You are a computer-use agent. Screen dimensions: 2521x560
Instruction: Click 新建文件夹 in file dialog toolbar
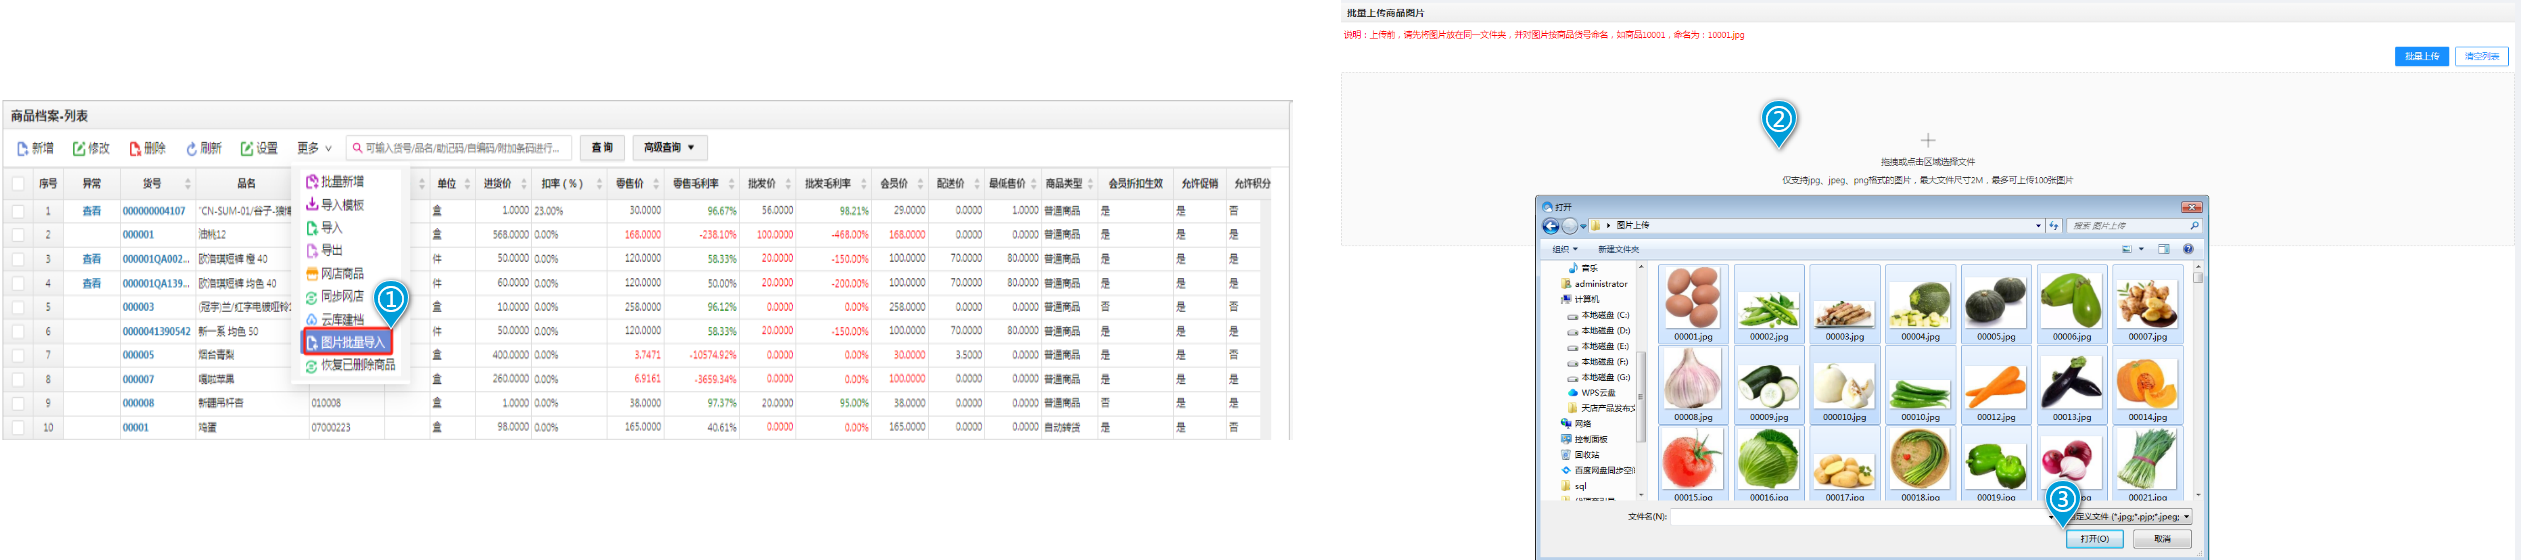[x=1618, y=249]
